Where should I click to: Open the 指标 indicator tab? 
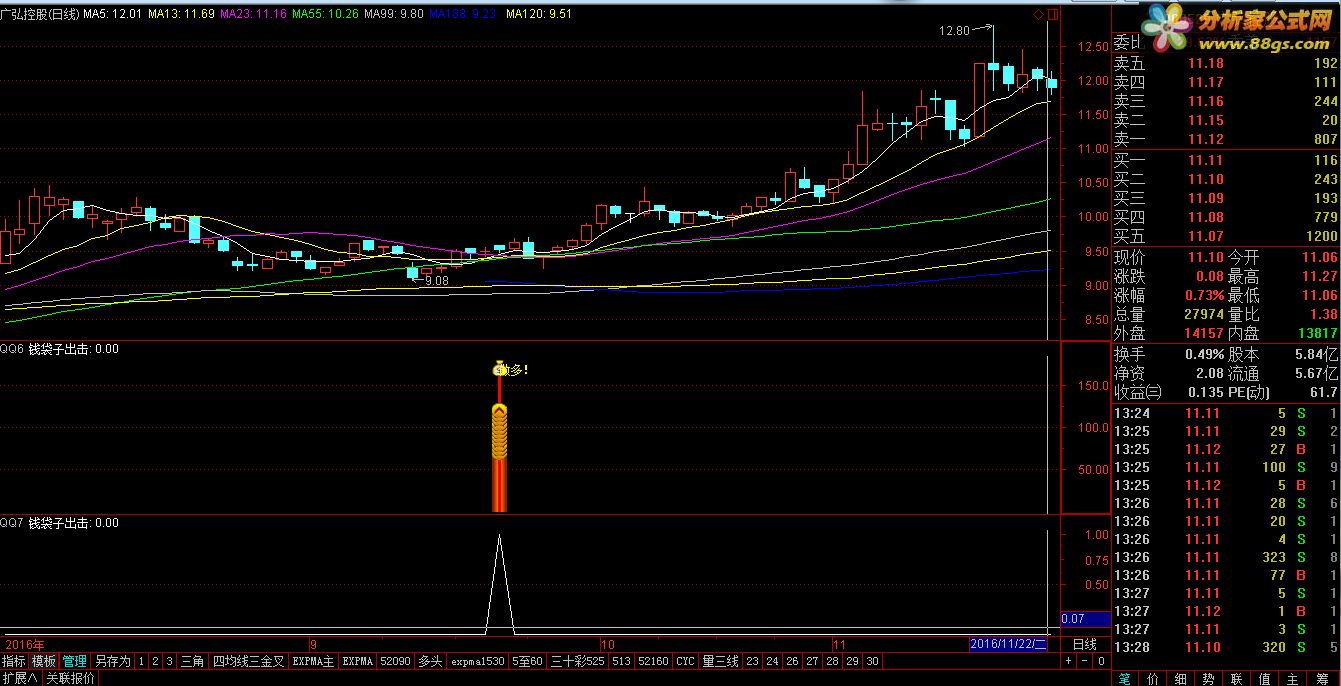[14, 661]
